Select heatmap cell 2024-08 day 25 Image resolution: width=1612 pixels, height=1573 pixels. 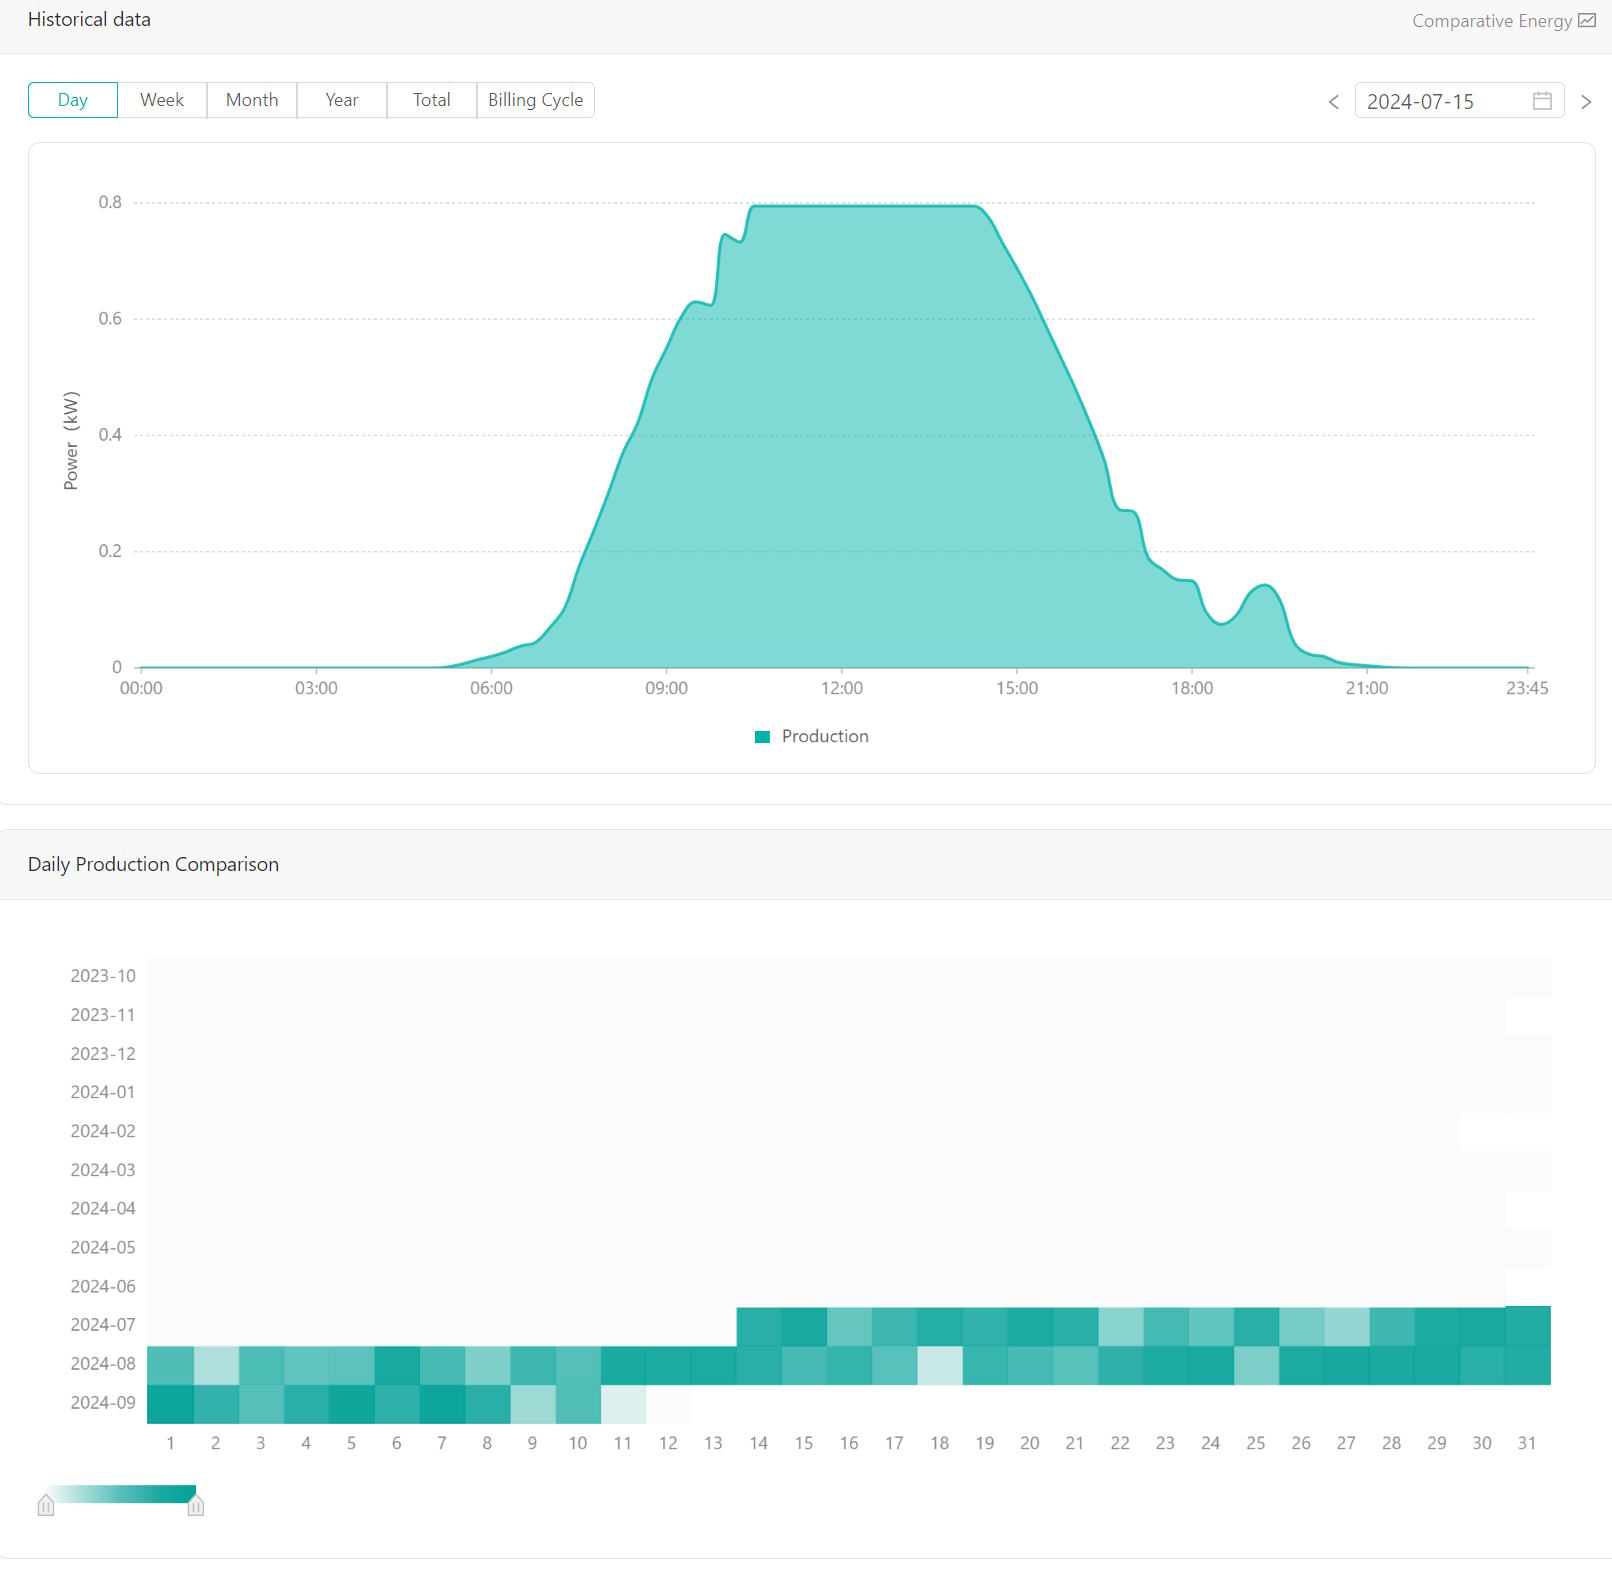click(x=1256, y=1365)
